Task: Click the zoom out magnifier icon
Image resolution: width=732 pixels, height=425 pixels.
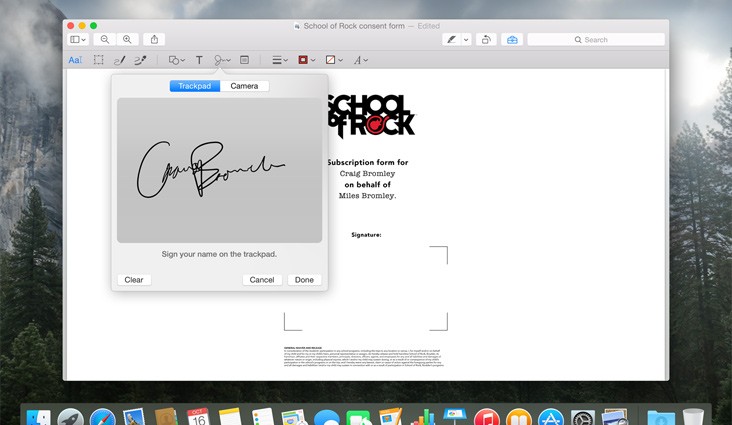Action: tap(105, 39)
